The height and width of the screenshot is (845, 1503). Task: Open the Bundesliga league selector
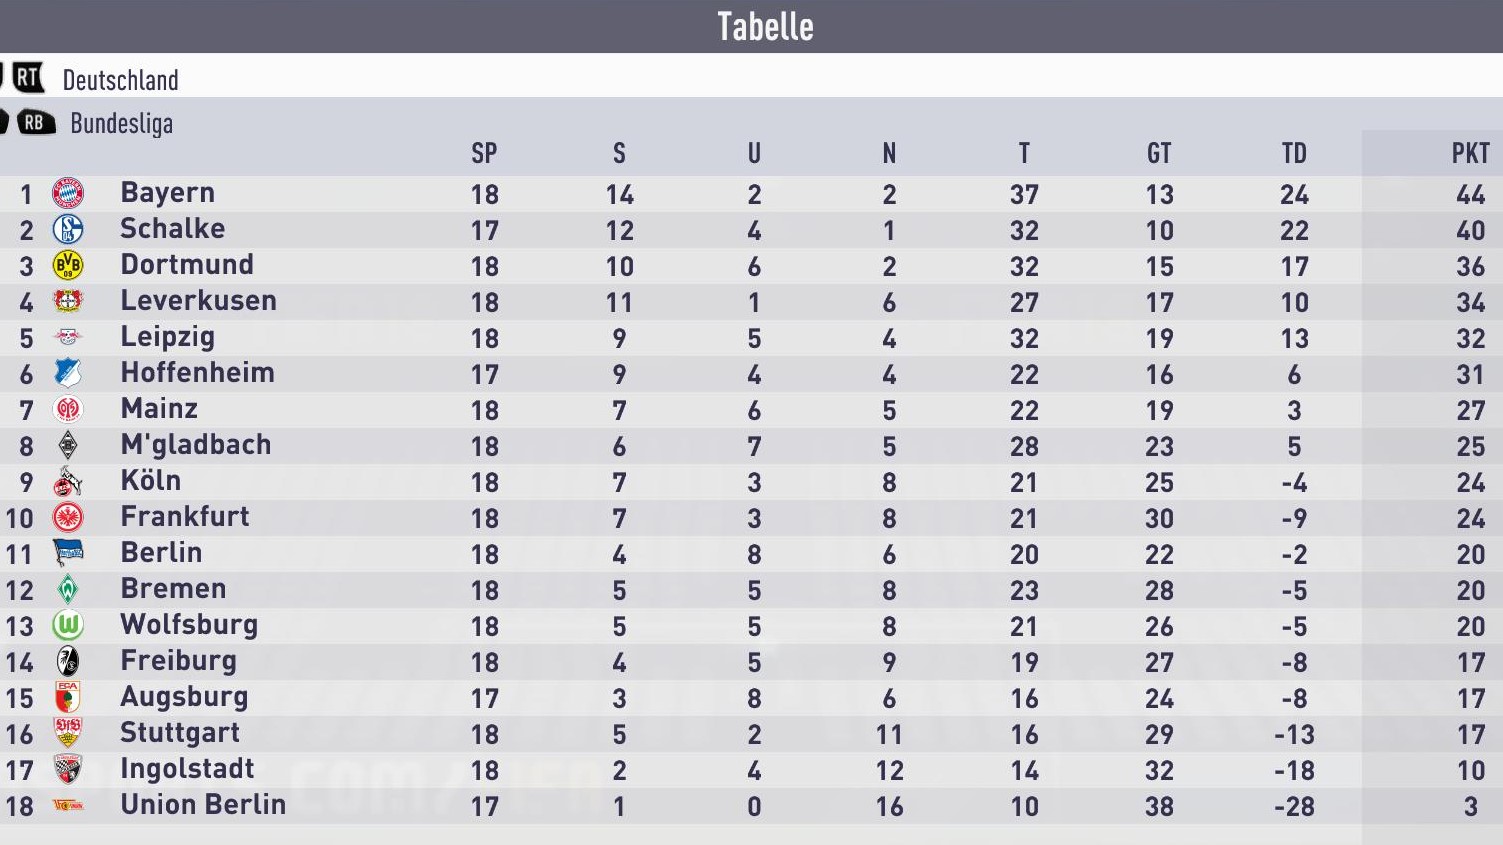point(121,124)
